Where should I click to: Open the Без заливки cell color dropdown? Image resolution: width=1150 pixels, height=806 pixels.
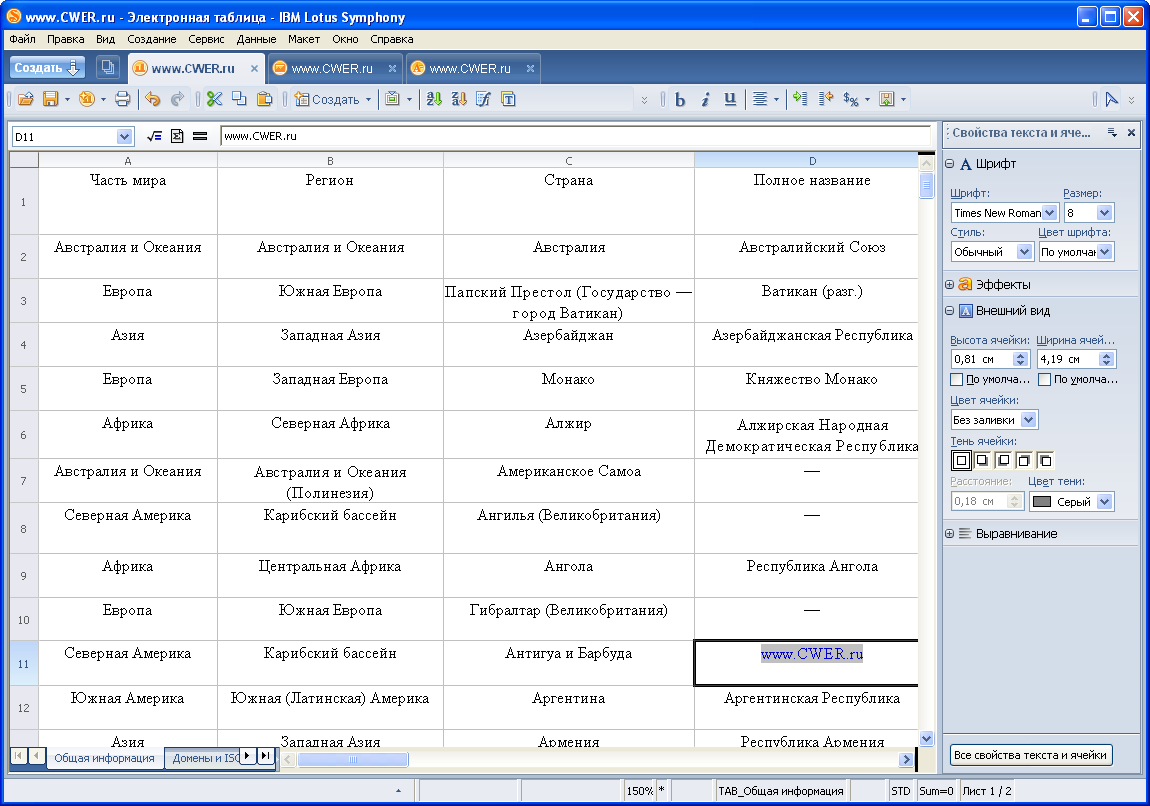1029,420
